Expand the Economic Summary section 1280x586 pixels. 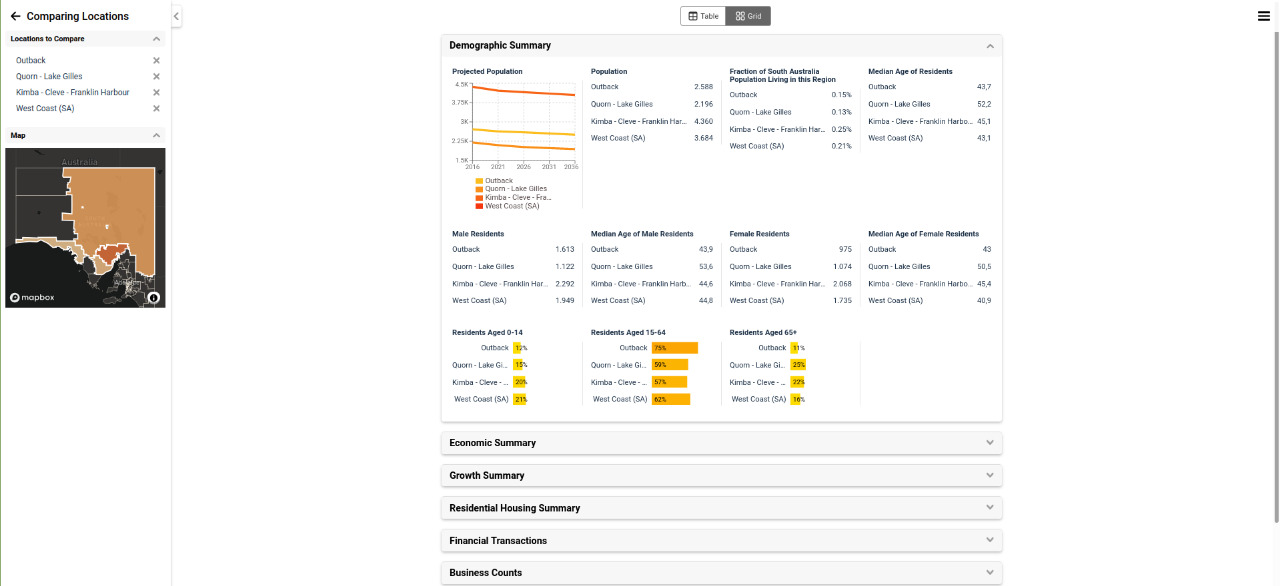click(x=990, y=442)
